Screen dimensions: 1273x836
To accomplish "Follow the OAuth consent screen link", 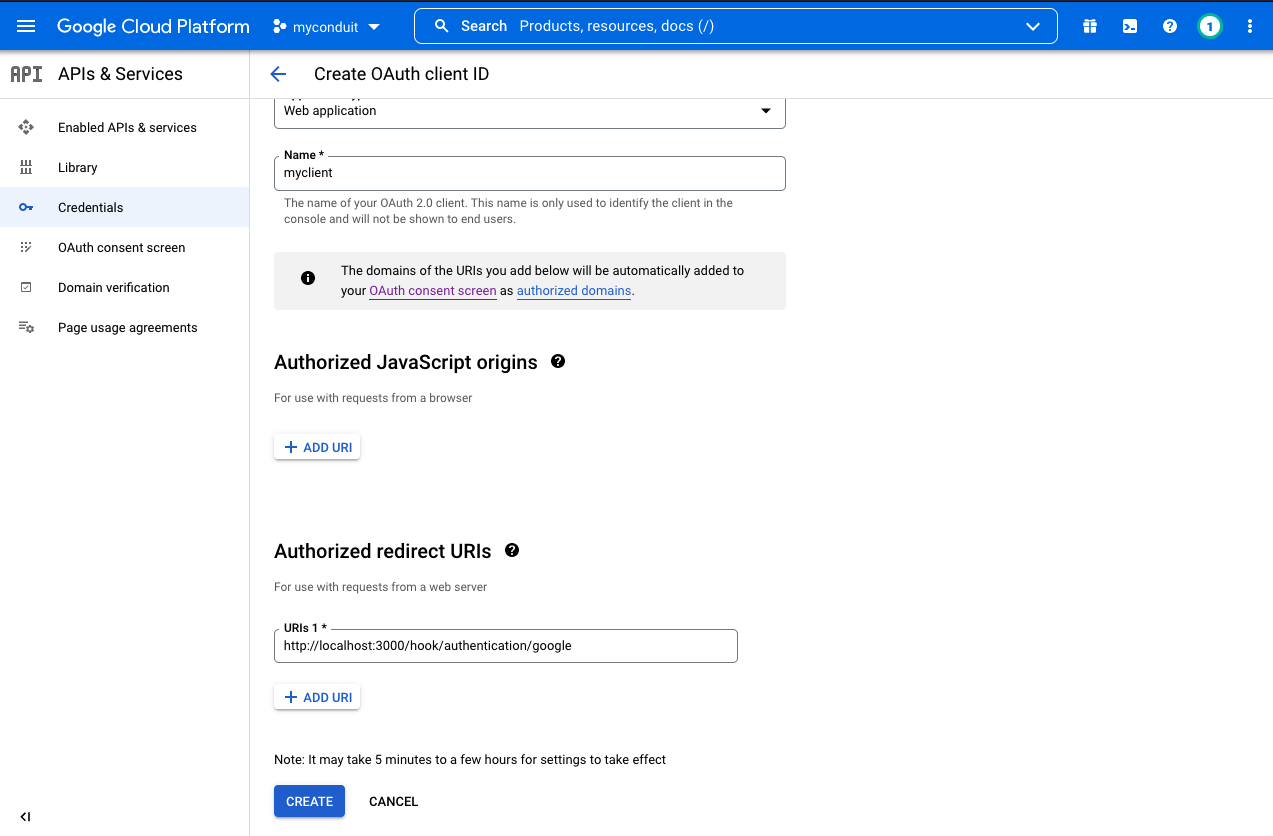I will [433, 291].
